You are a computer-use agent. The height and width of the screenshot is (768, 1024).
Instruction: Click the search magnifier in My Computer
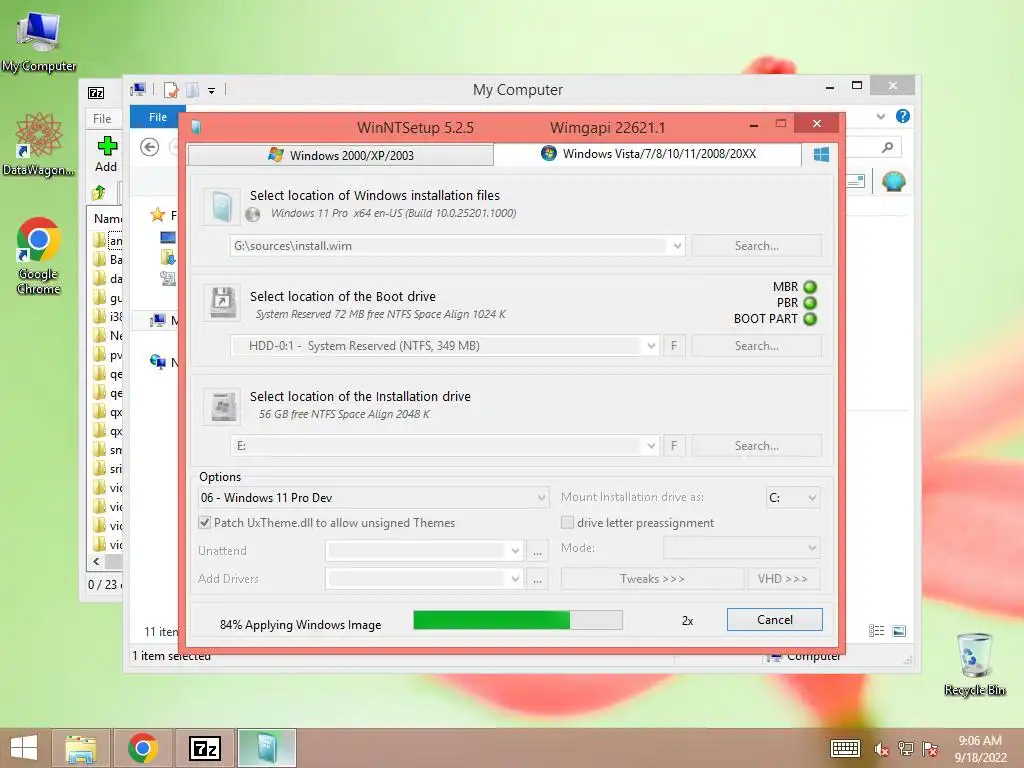pyautogui.click(x=887, y=148)
